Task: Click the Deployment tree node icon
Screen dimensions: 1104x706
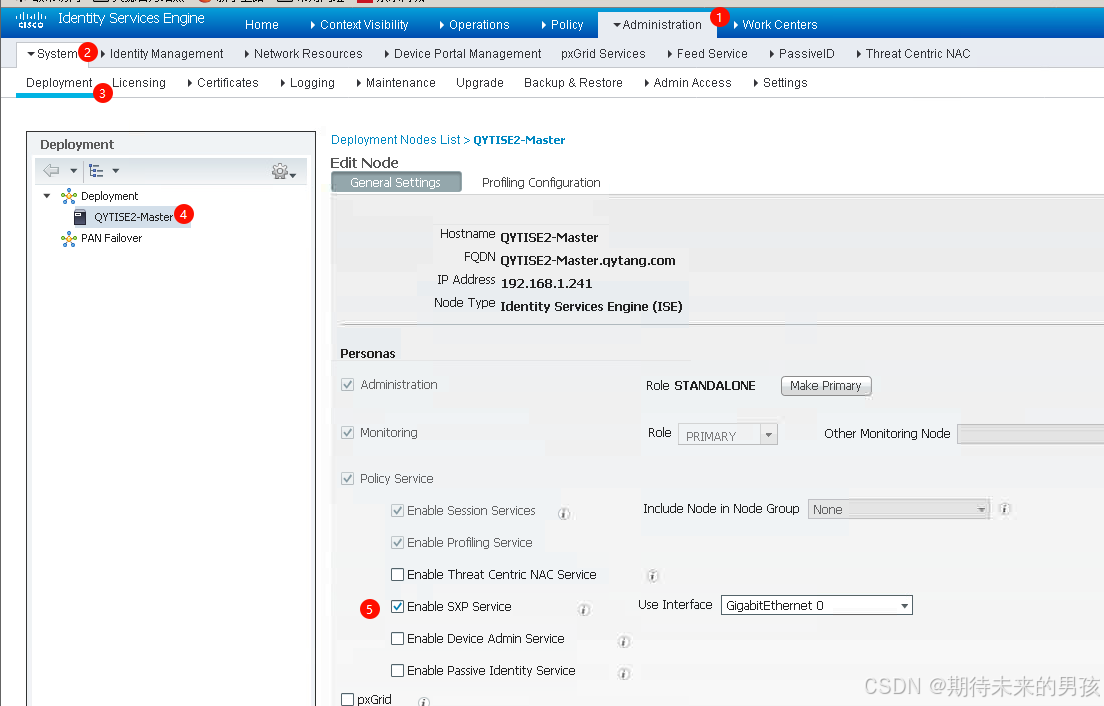Action: point(68,196)
